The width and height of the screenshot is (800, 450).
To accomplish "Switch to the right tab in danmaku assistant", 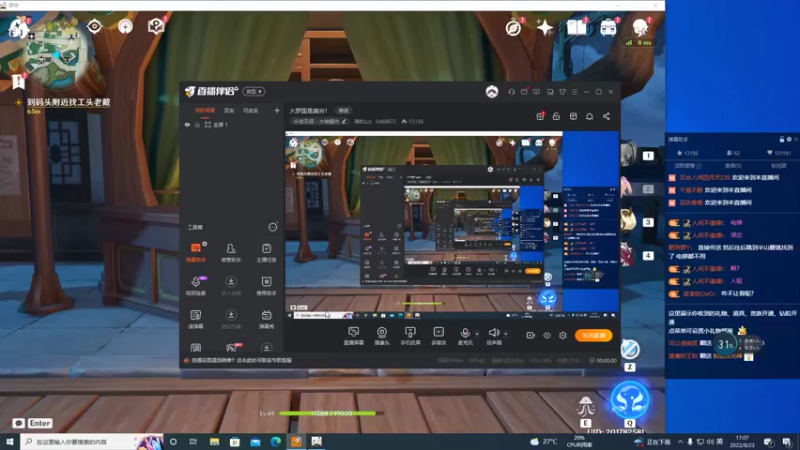I will 778,166.
